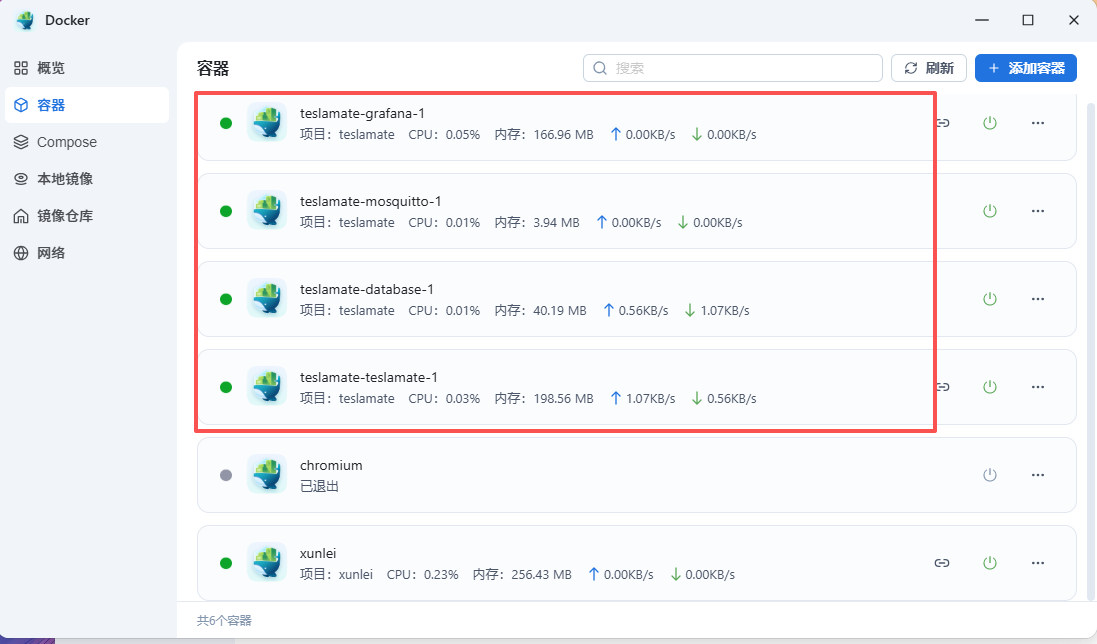Image resolution: width=1097 pixels, height=644 pixels.
Task: Toggle power for teslamate-mosquitto-1
Action: click(x=989, y=211)
